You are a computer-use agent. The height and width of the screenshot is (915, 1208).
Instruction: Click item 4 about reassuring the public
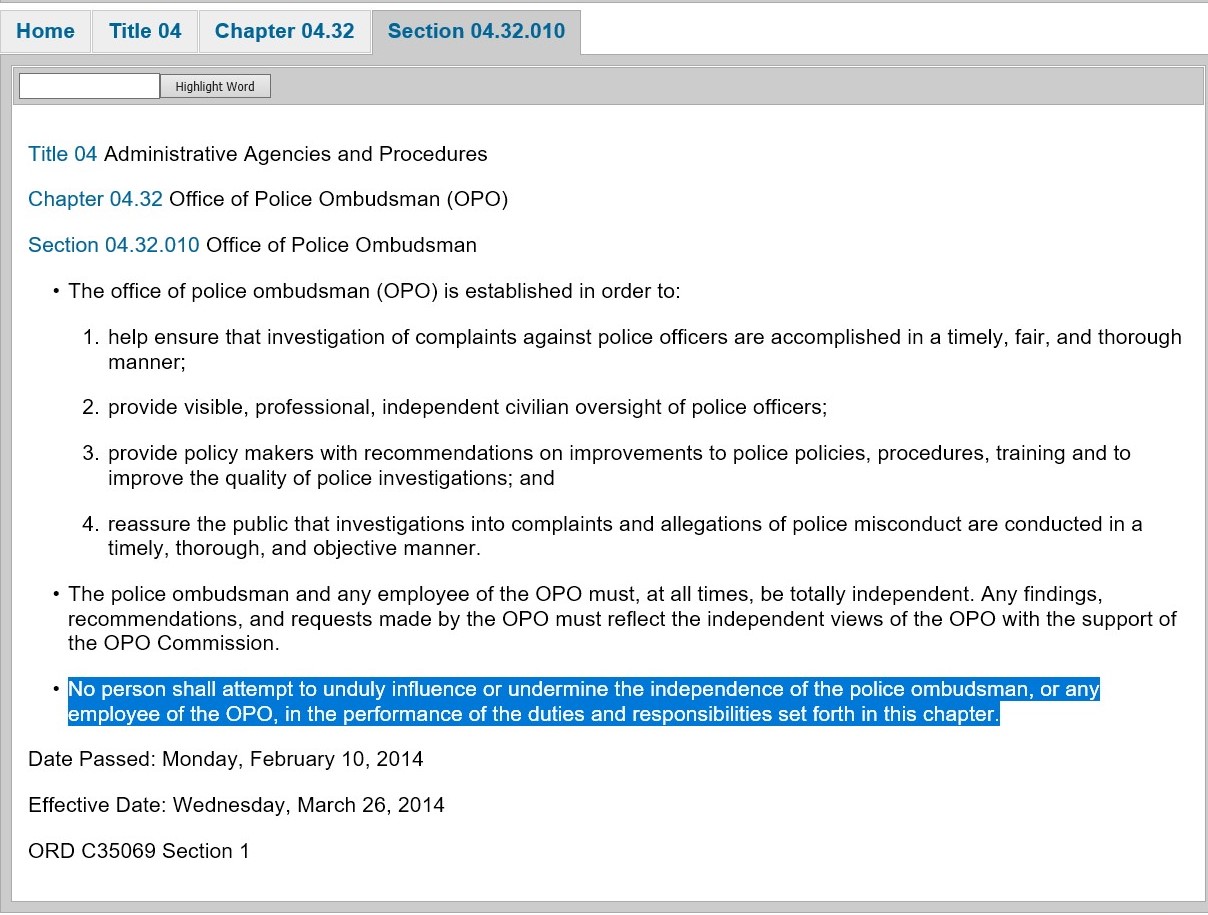pyautogui.click(x=625, y=536)
